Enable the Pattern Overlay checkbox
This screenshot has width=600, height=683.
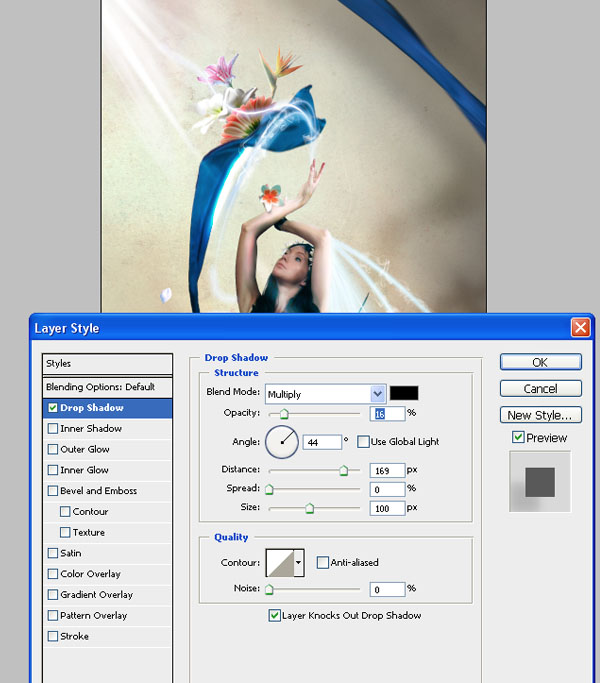(53, 615)
